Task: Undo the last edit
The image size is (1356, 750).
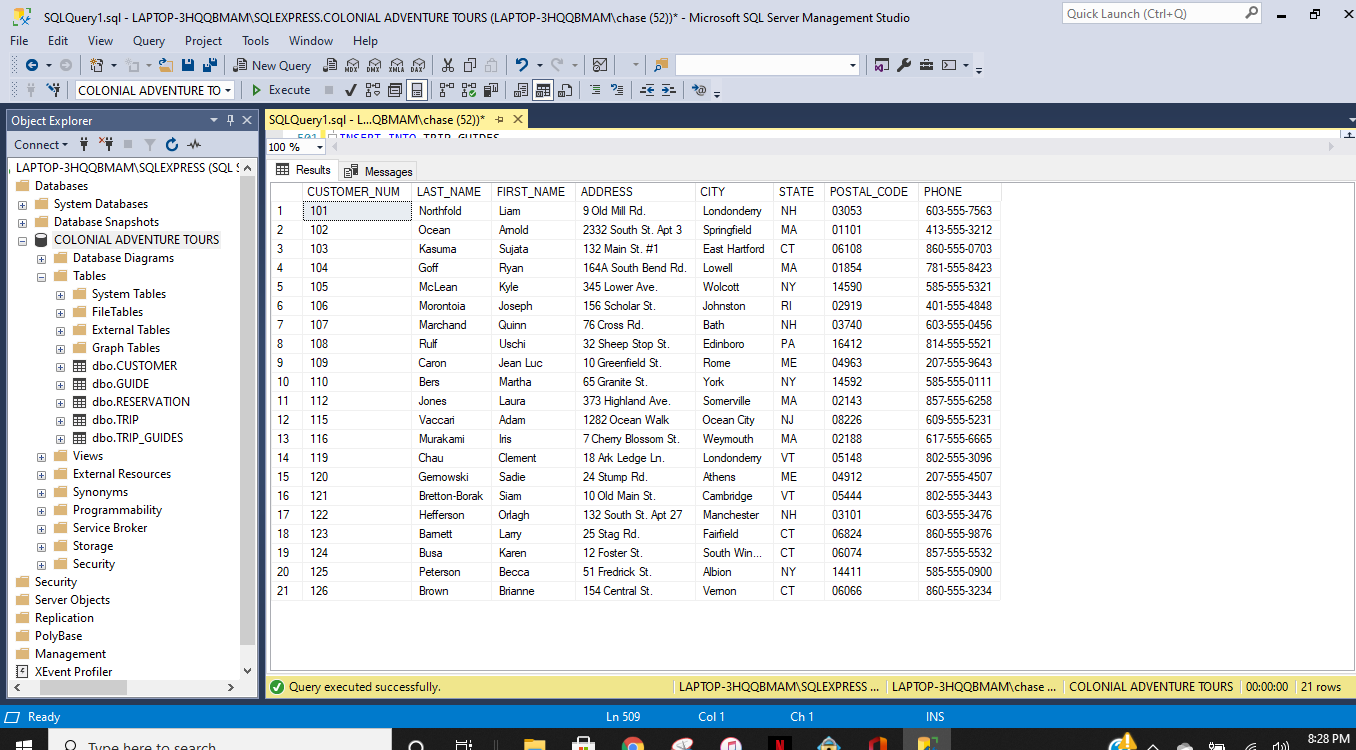Action: [521, 64]
